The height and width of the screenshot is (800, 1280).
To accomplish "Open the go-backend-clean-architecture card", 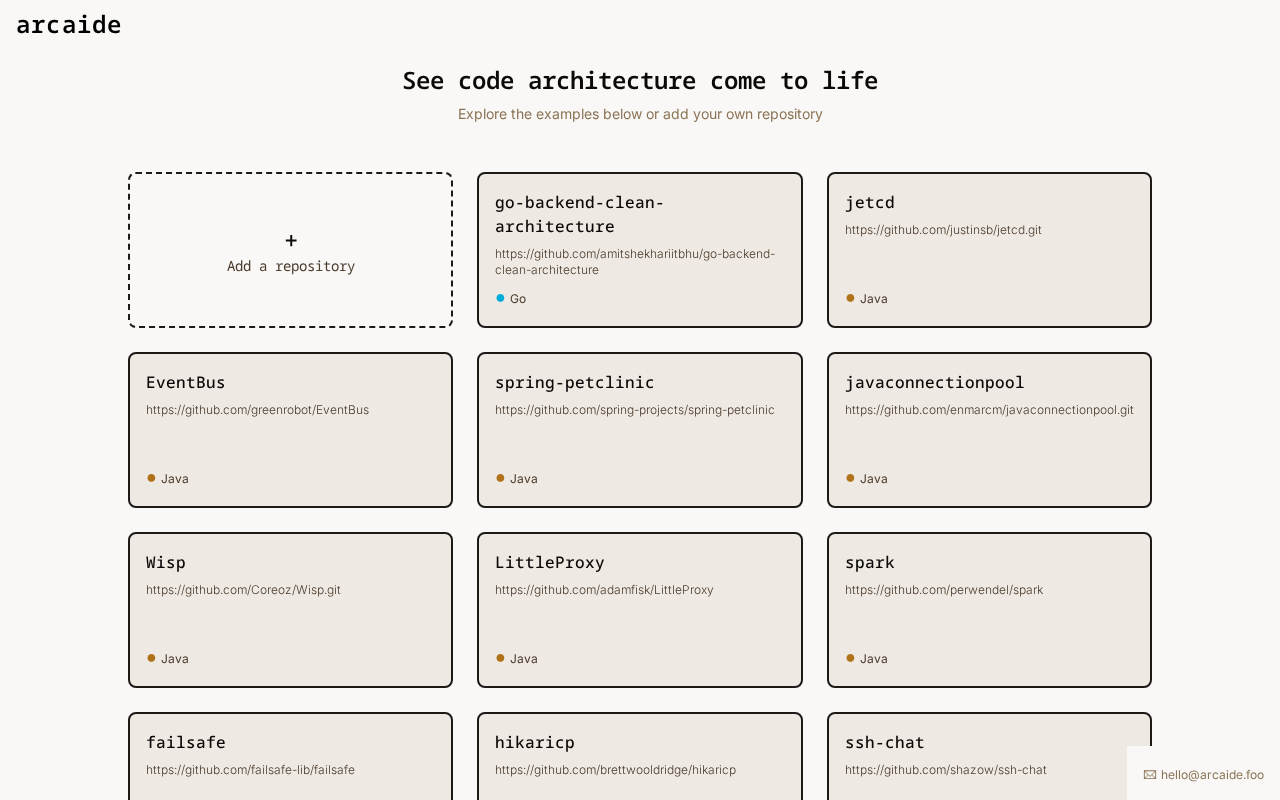I will pos(640,250).
